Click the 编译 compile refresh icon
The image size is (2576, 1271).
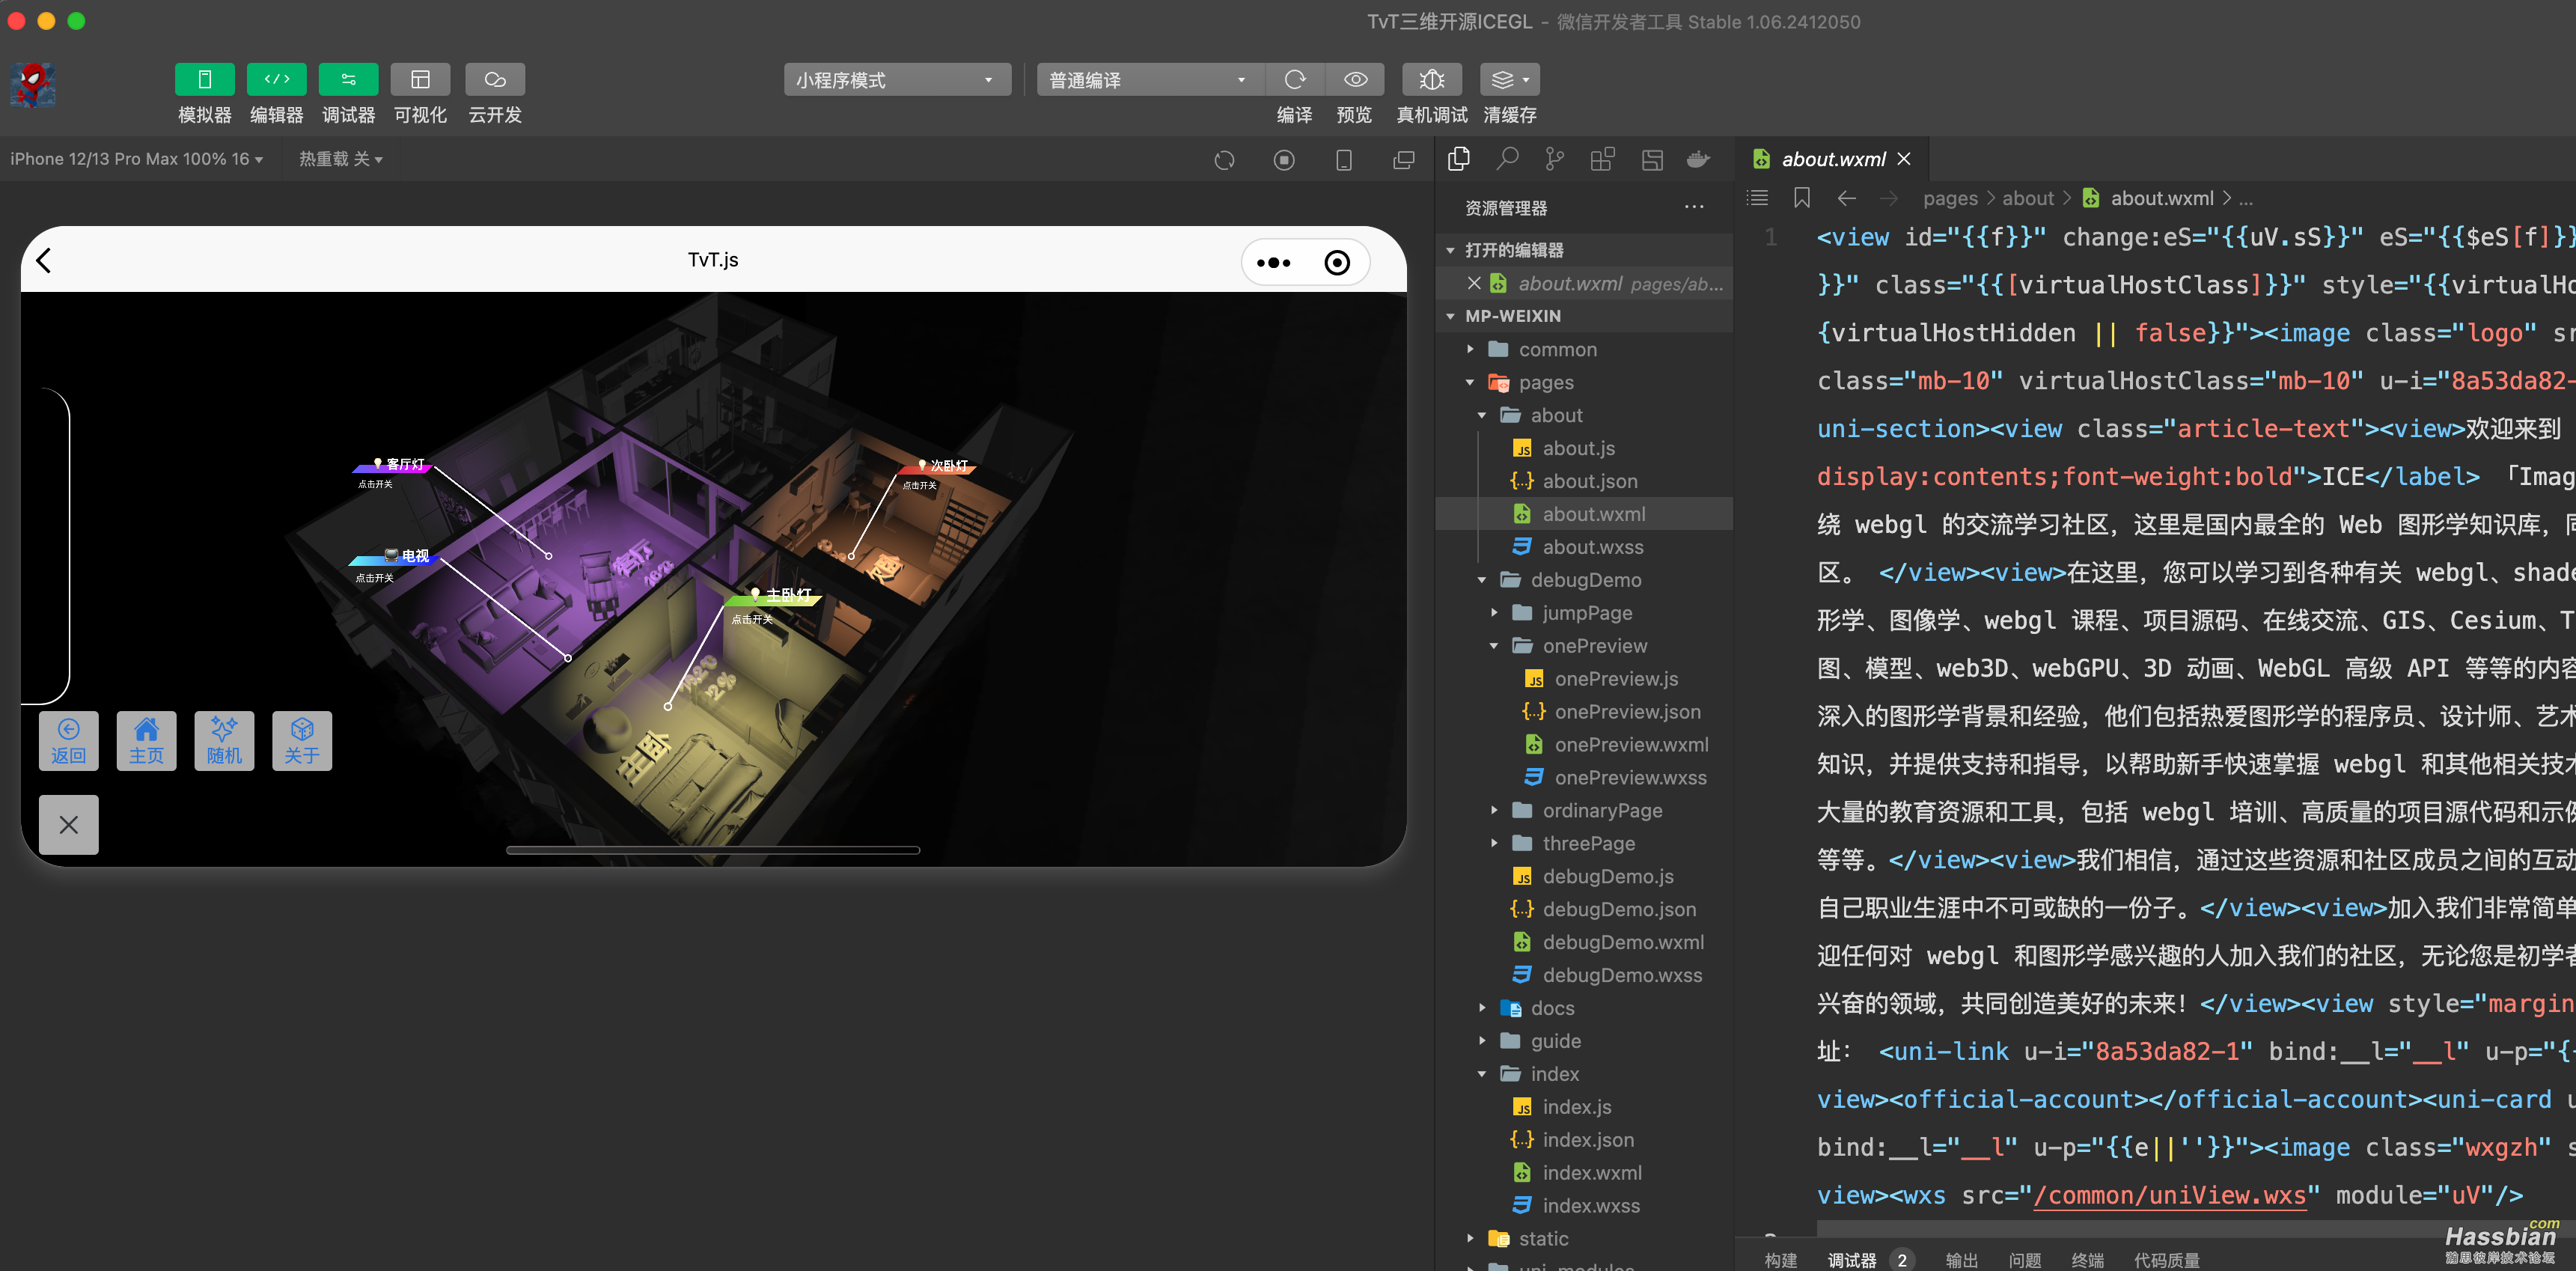(x=1294, y=79)
